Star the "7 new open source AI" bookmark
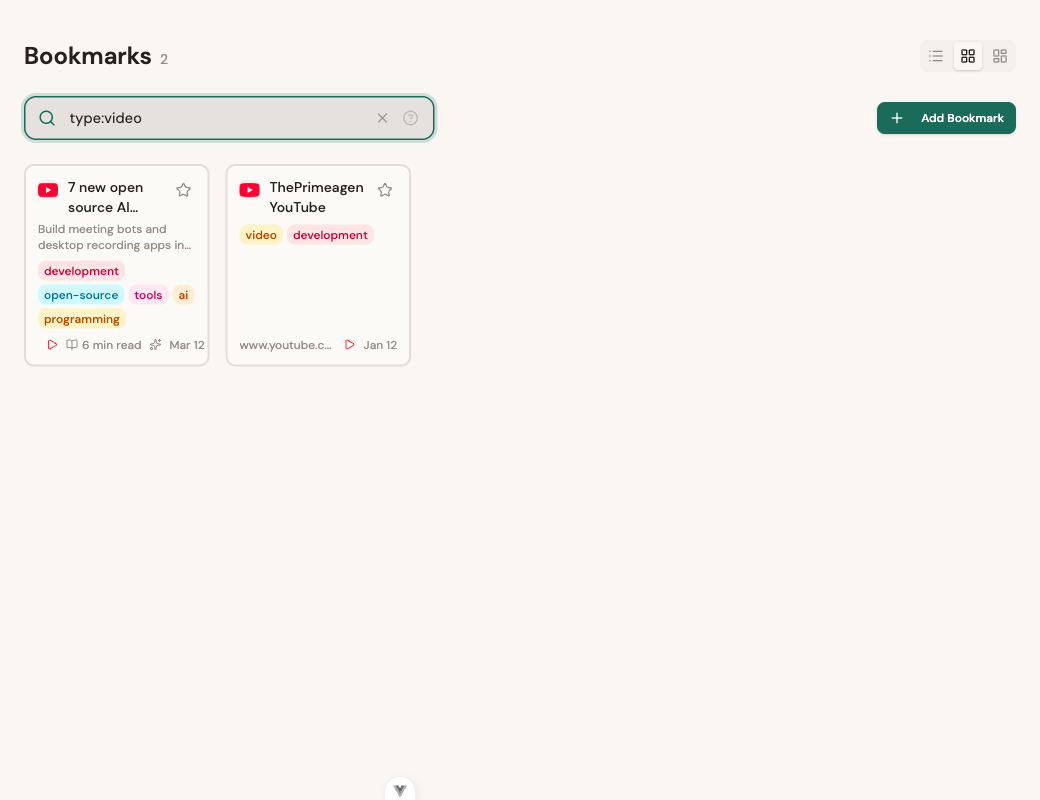Screen dimensions: 1040x800 tap(183, 190)
